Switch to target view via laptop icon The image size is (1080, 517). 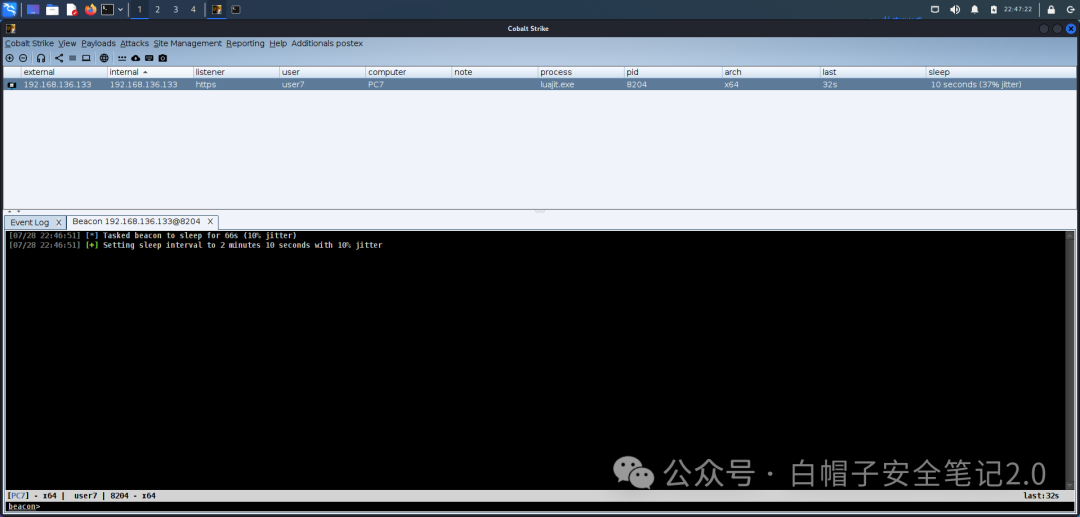[86, 59]
